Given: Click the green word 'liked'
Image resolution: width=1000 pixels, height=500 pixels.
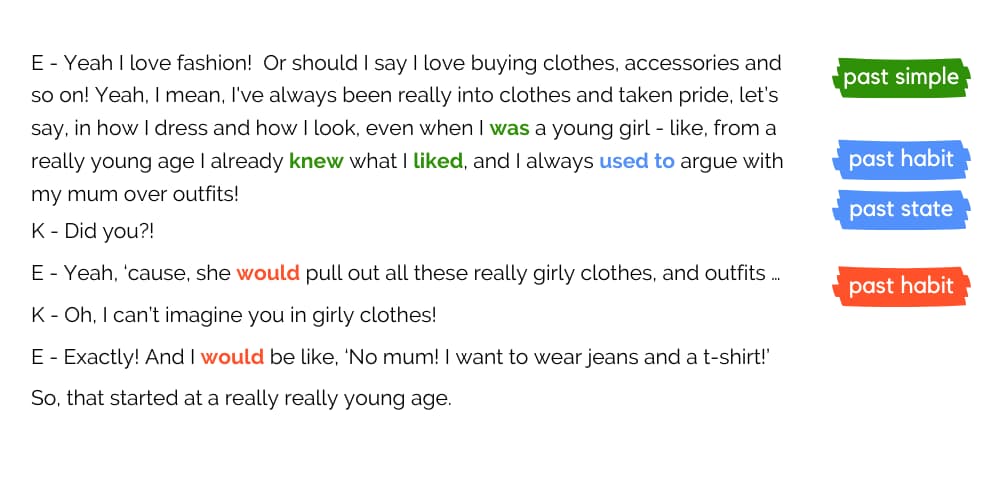Looking at the screenshot, I should (x=437, y=161).
